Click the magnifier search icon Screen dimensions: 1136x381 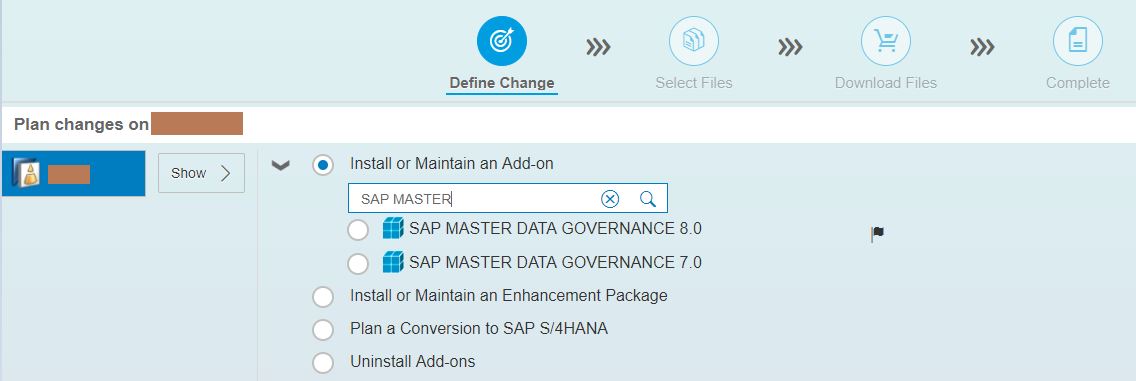(648, 199)
